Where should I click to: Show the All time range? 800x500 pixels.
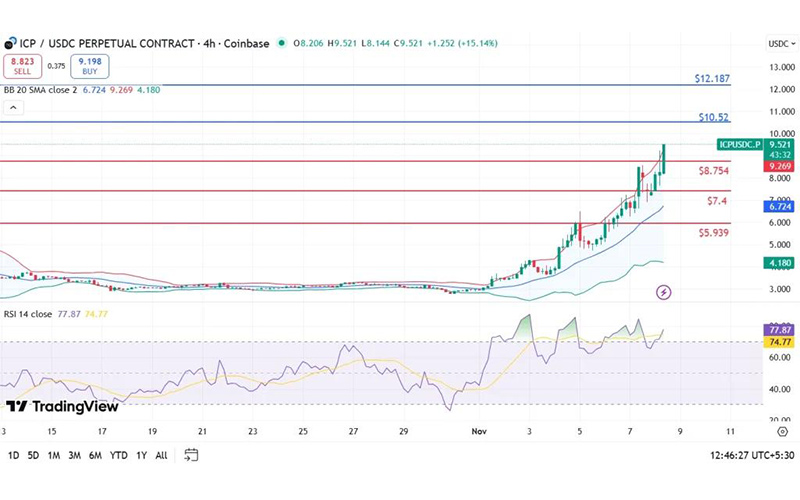click(x=161, y=455)
